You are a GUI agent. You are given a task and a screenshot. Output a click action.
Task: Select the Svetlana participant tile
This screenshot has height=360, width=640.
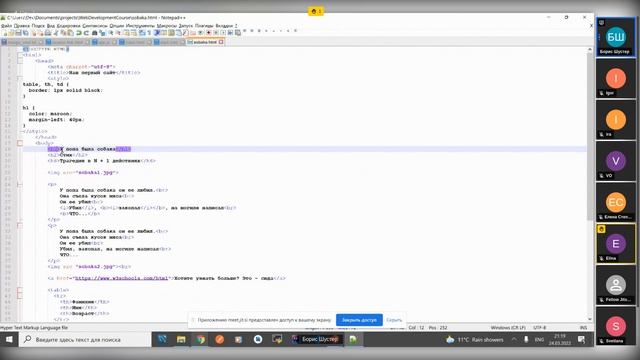pyautogui.click(x=616, y=326)
